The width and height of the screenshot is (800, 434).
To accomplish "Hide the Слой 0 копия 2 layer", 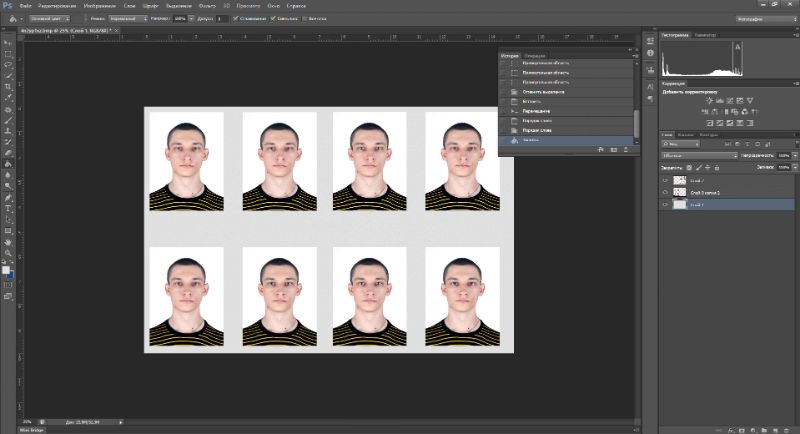I will (665, 193).
